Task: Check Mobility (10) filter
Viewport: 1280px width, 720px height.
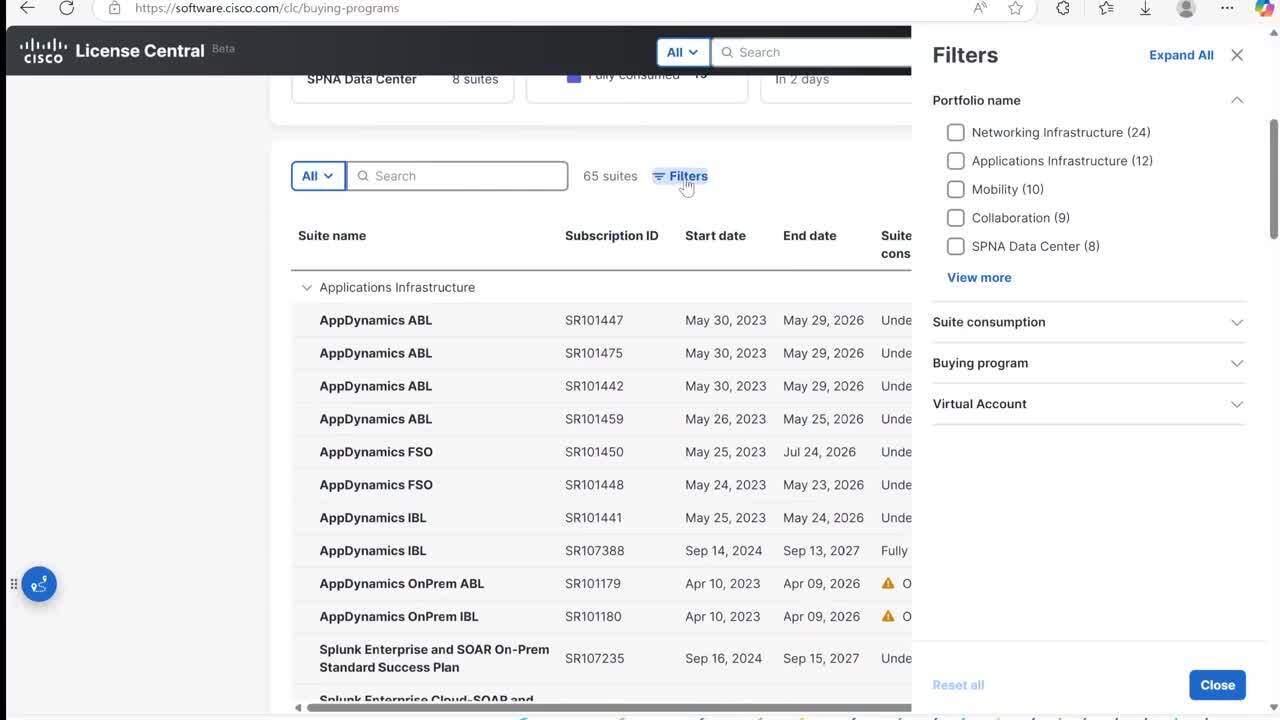Action: coord(956,189)
